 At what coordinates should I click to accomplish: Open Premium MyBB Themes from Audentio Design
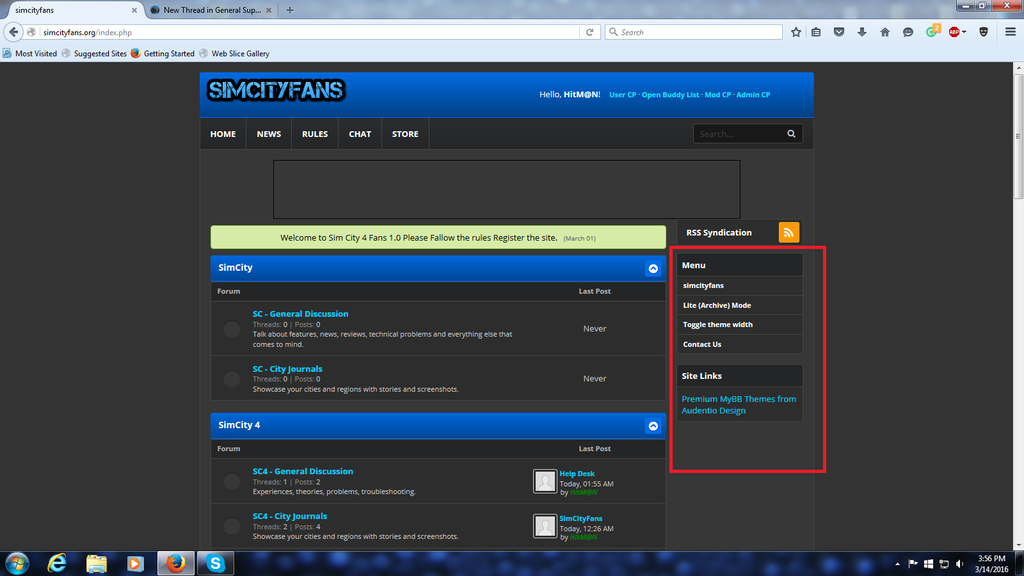pos(739,404)
